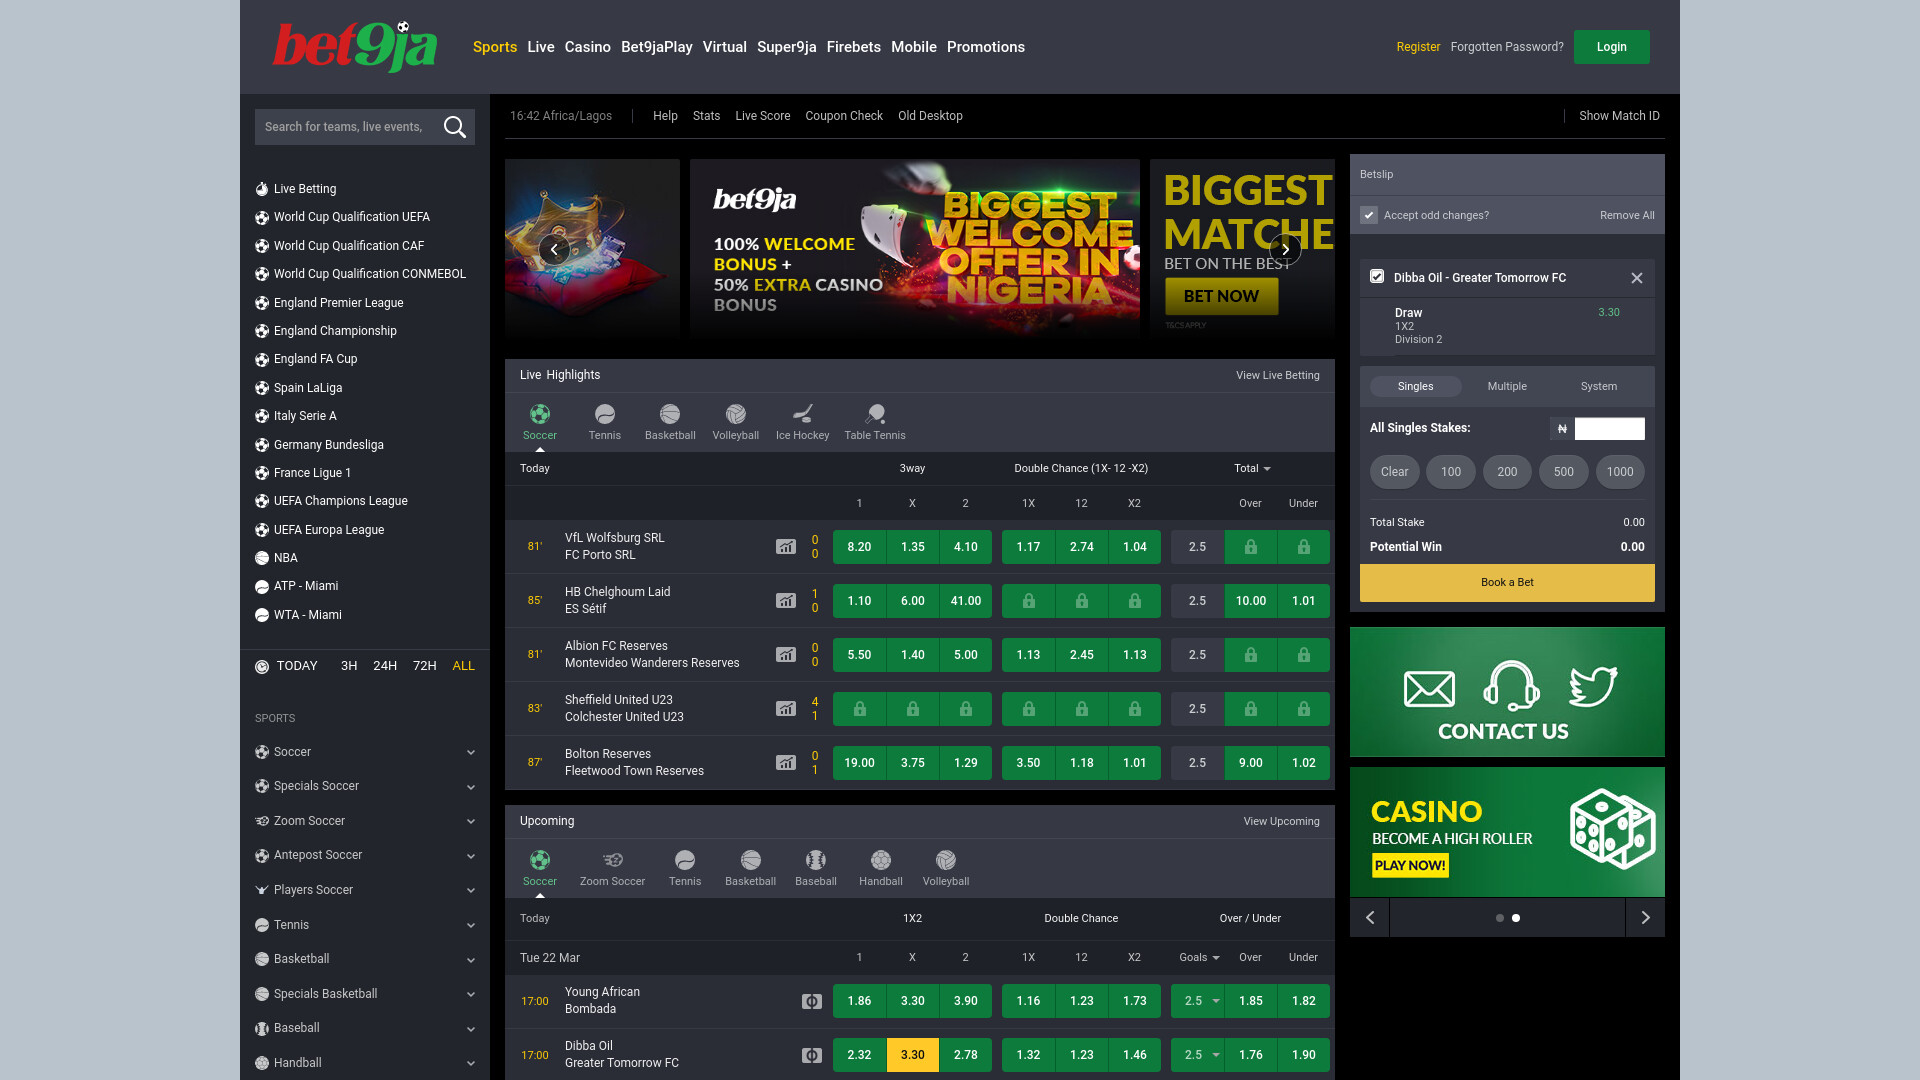Toggle Accept odd changes checkbox

[x=1369, y=215]
